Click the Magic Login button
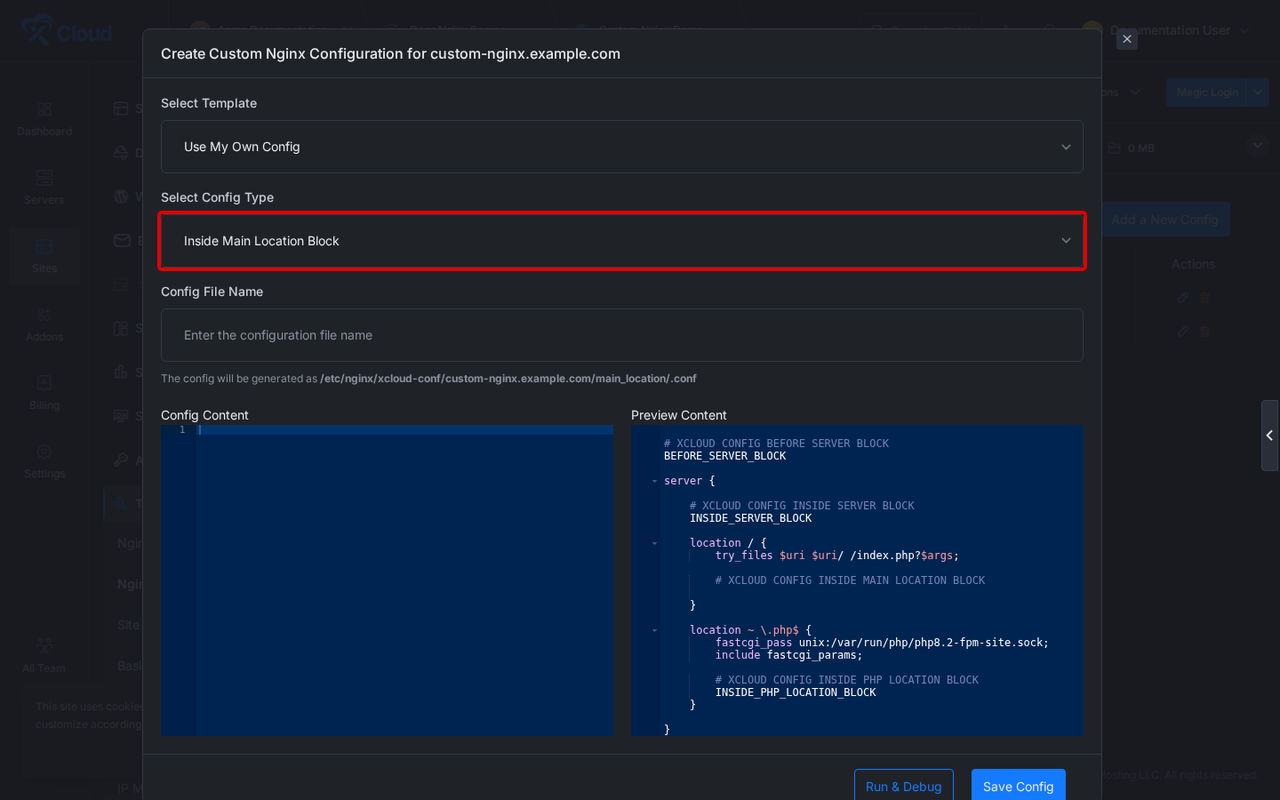The width and height of the screenshot is (1280, 800). coord(1207,92)
